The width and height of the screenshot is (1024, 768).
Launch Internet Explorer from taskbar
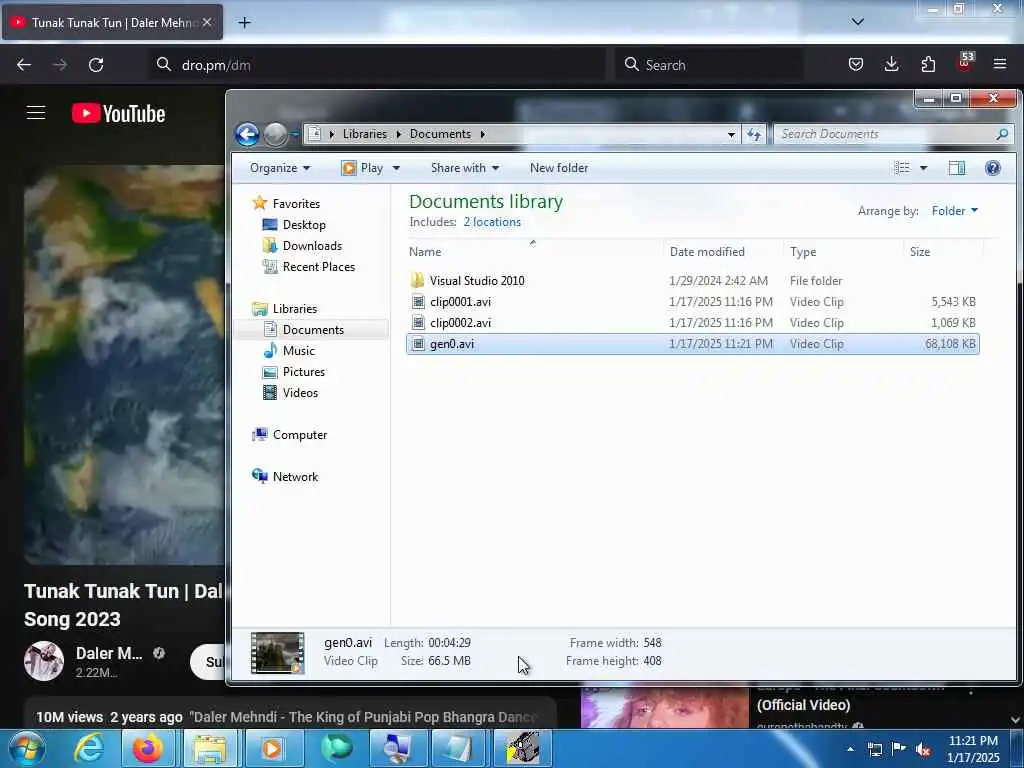pos(89,748)
